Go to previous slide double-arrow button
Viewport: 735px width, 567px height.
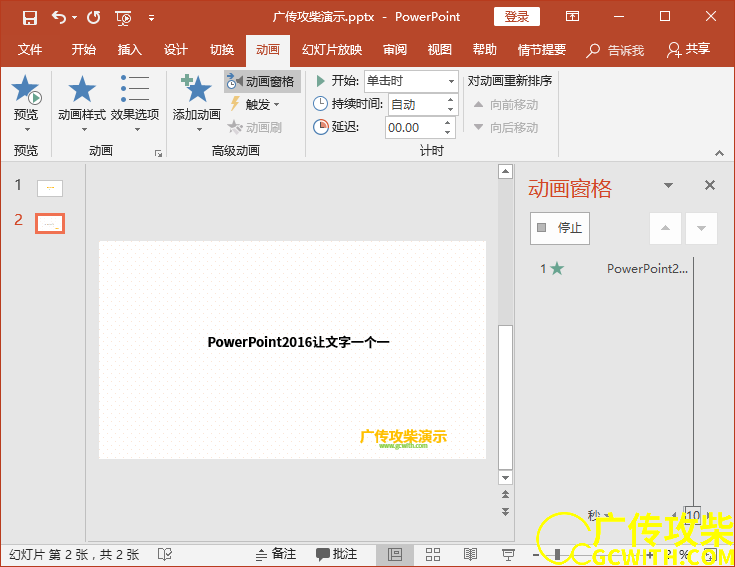(505, 494)
